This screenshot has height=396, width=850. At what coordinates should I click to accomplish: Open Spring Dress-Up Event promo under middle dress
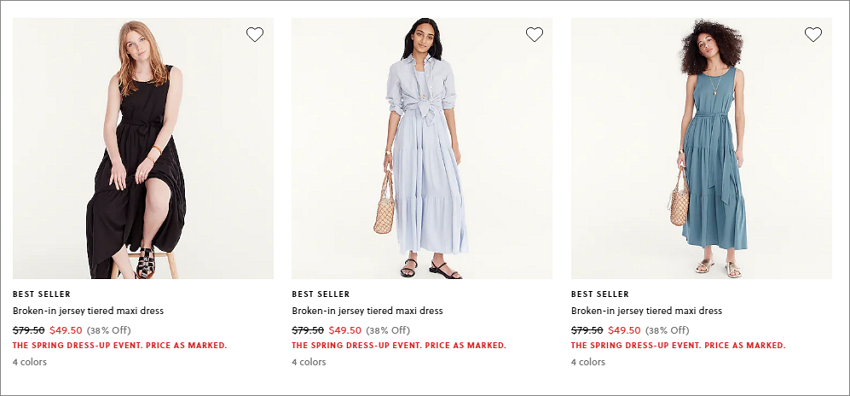pyautogui.click(x=399, y=346)
